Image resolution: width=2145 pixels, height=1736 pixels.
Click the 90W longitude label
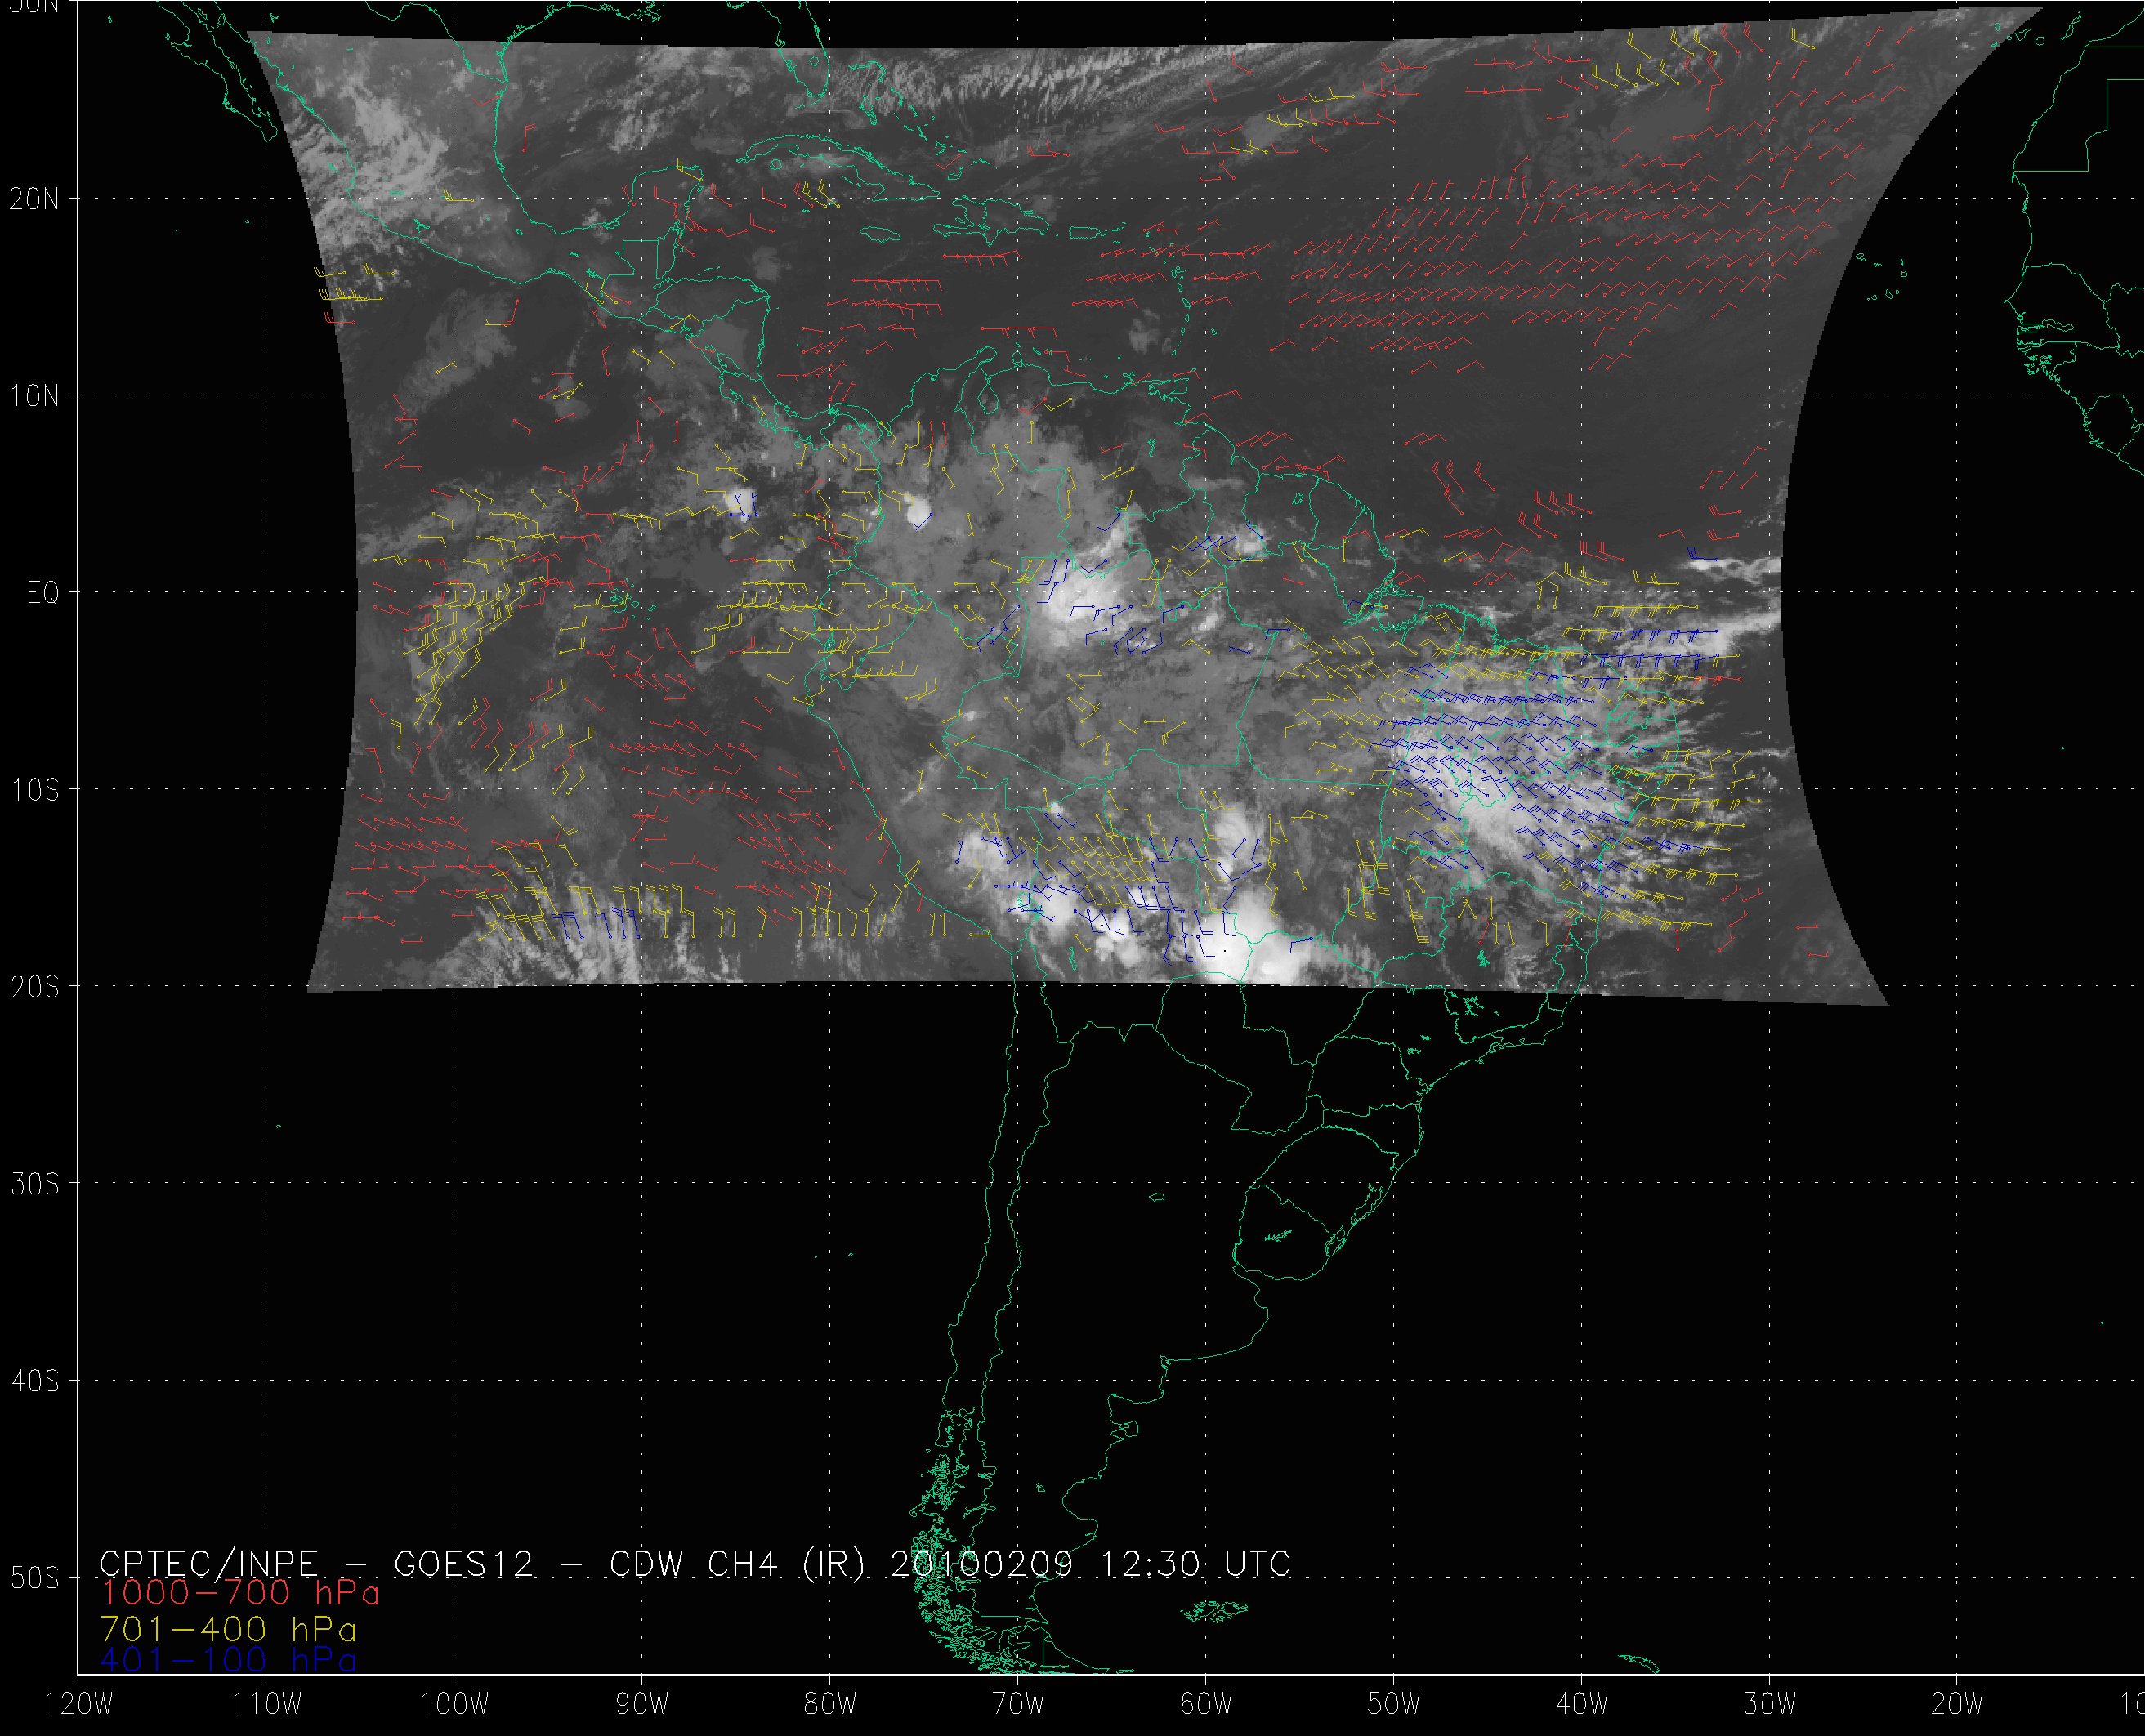(642, 1704)
